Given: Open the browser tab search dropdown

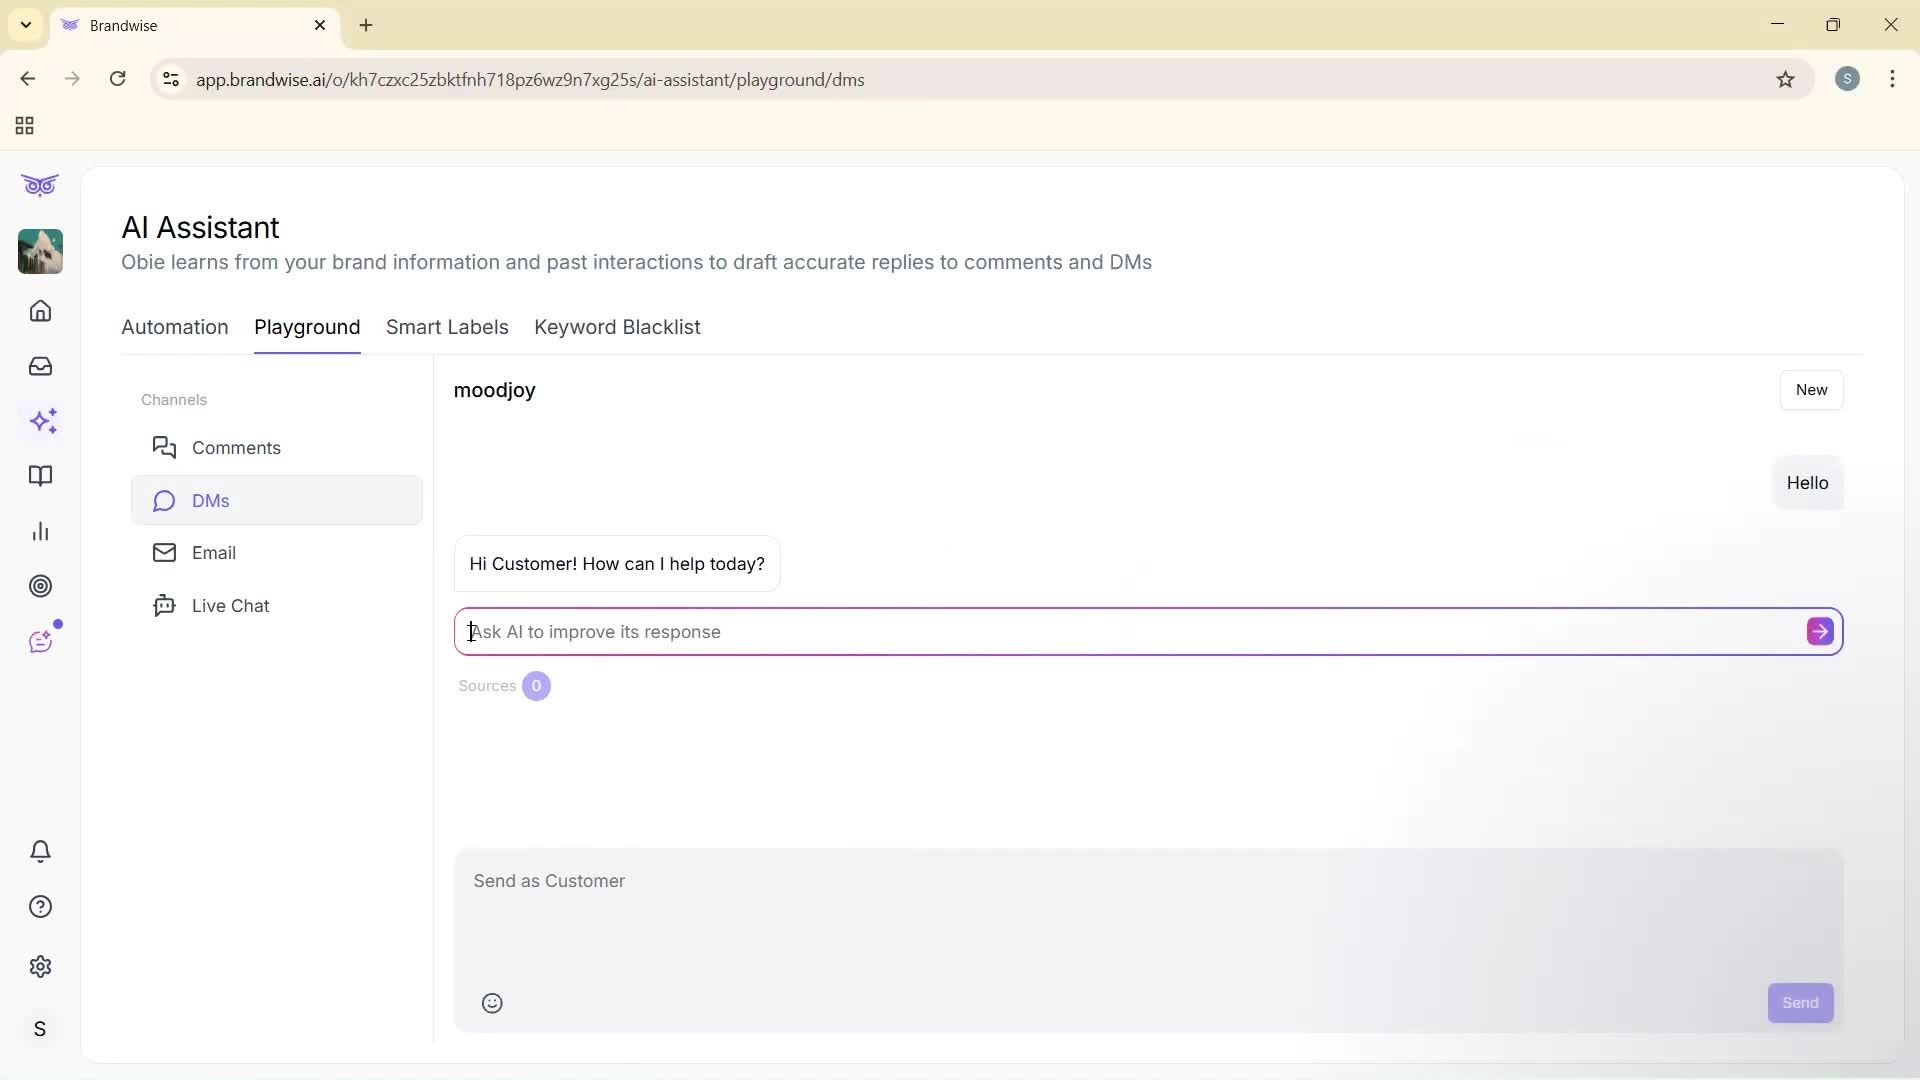Looking at the screenshot, I should coord(25,25).
